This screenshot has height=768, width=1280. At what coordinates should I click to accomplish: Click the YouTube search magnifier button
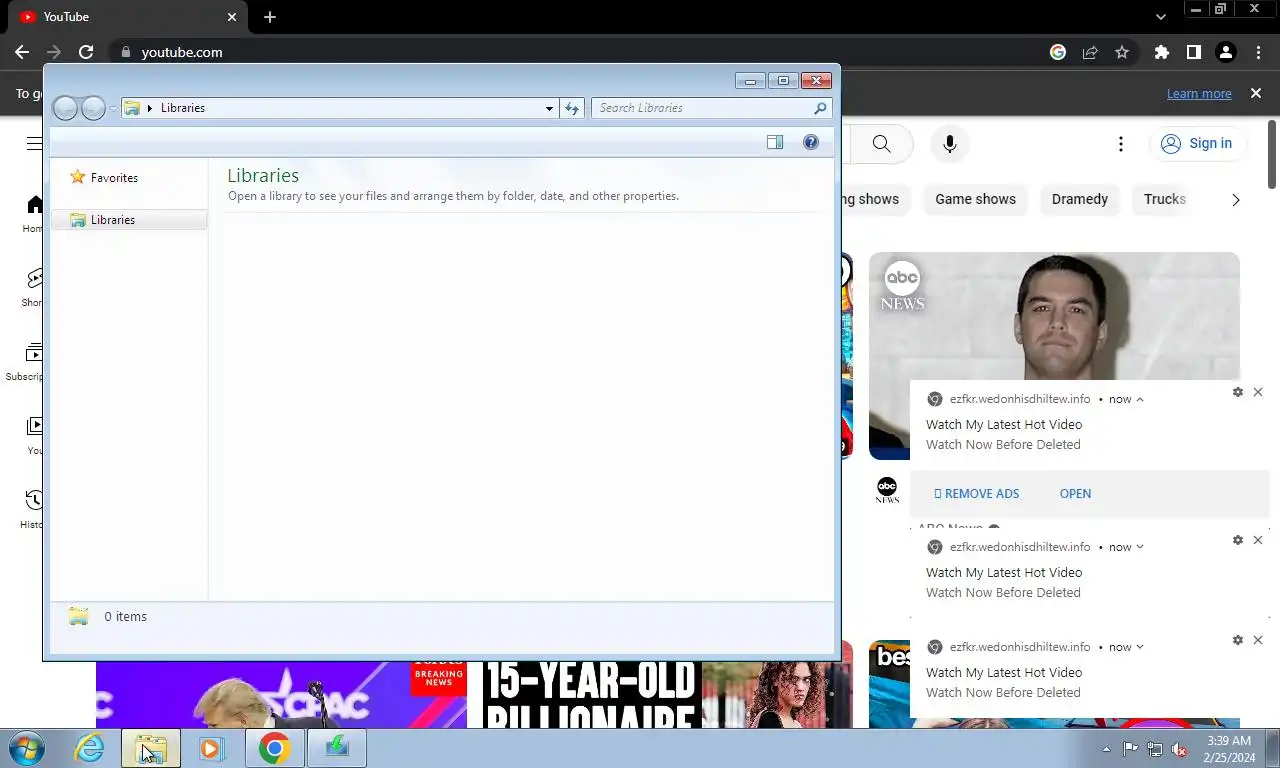point(881,144)
